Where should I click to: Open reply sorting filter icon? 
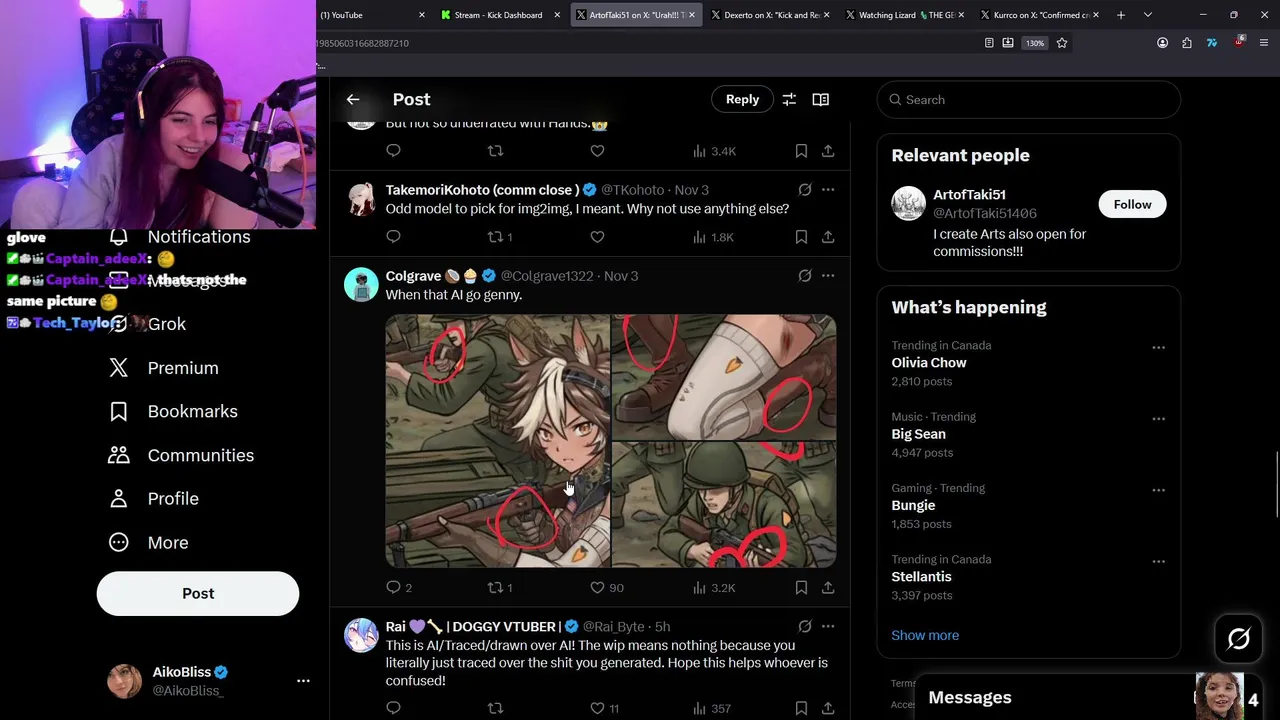point(789,99)
